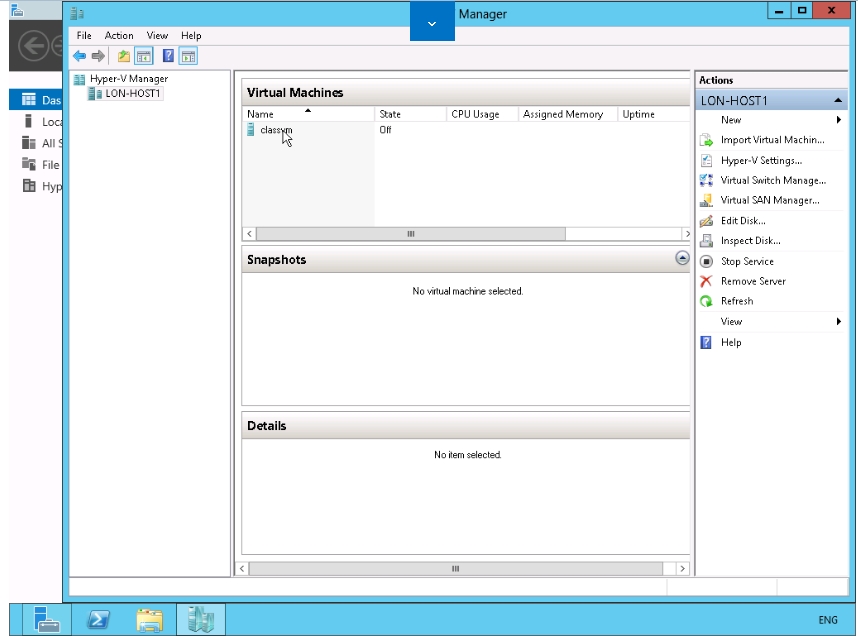This screenshot has height=636, width=858.
Task: Toggle the Action pane toolbar icon
Action: [188, 56]
